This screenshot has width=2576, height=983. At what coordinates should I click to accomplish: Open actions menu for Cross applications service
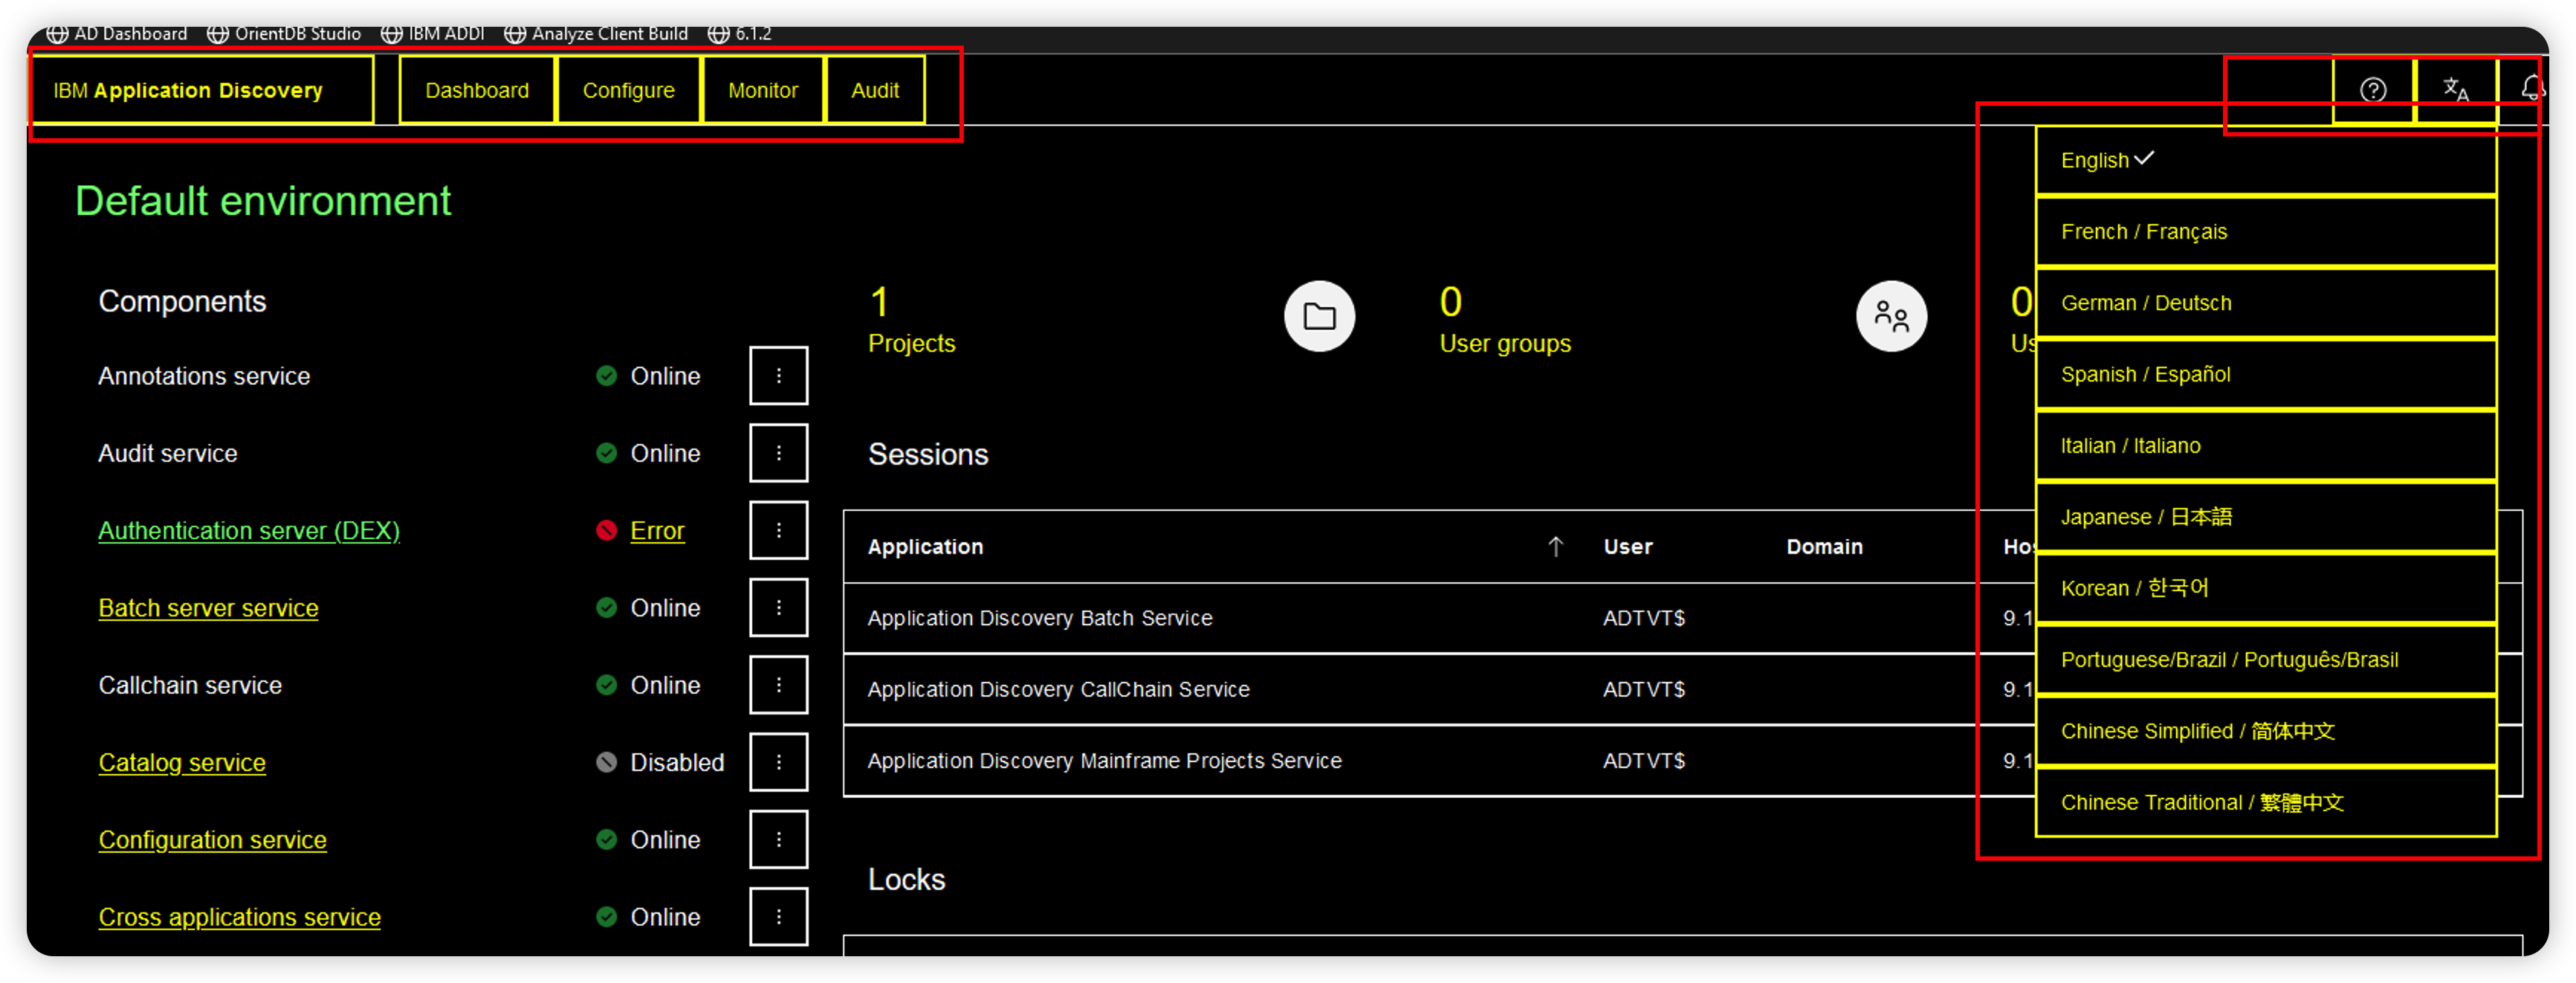pyautogui.click(x=778, y=916)
